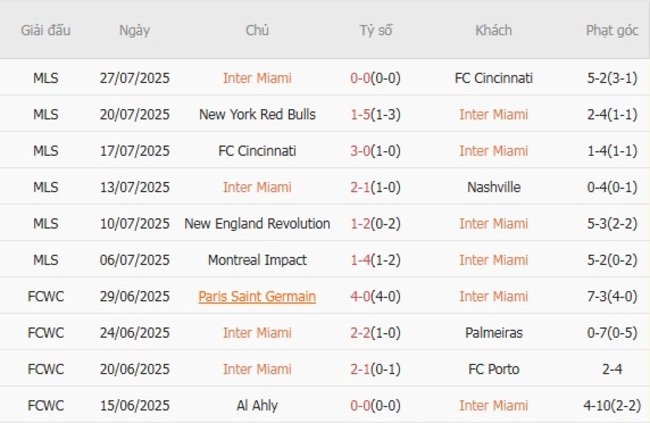The image size is (650, 423).
Task: Open the FC Cincinnati away team on 27/07/2025
Action: [x=493, y=78]
